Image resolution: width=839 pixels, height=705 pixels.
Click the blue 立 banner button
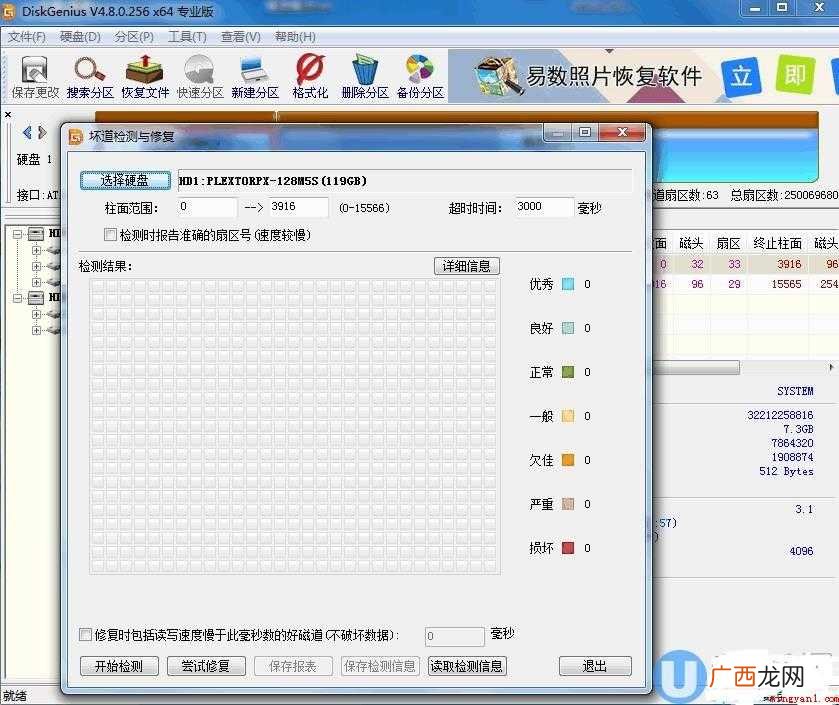tap(741, 76)
